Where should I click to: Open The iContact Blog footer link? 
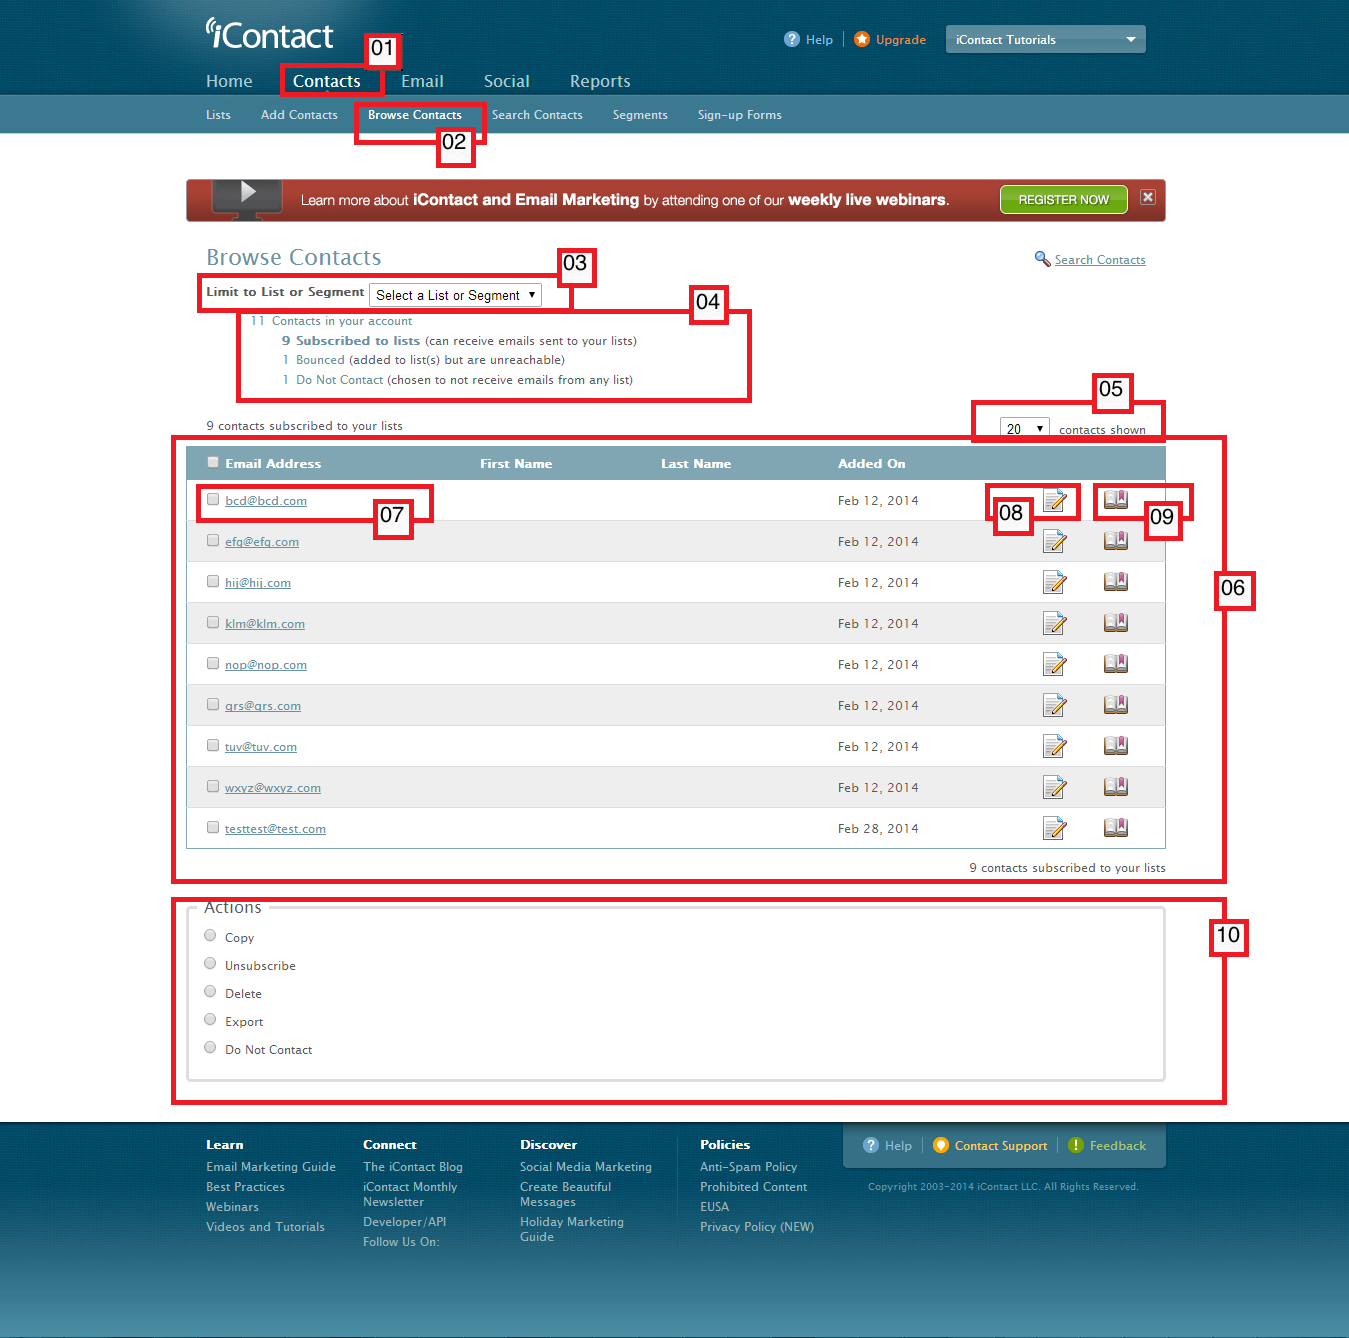(413, 1167)
